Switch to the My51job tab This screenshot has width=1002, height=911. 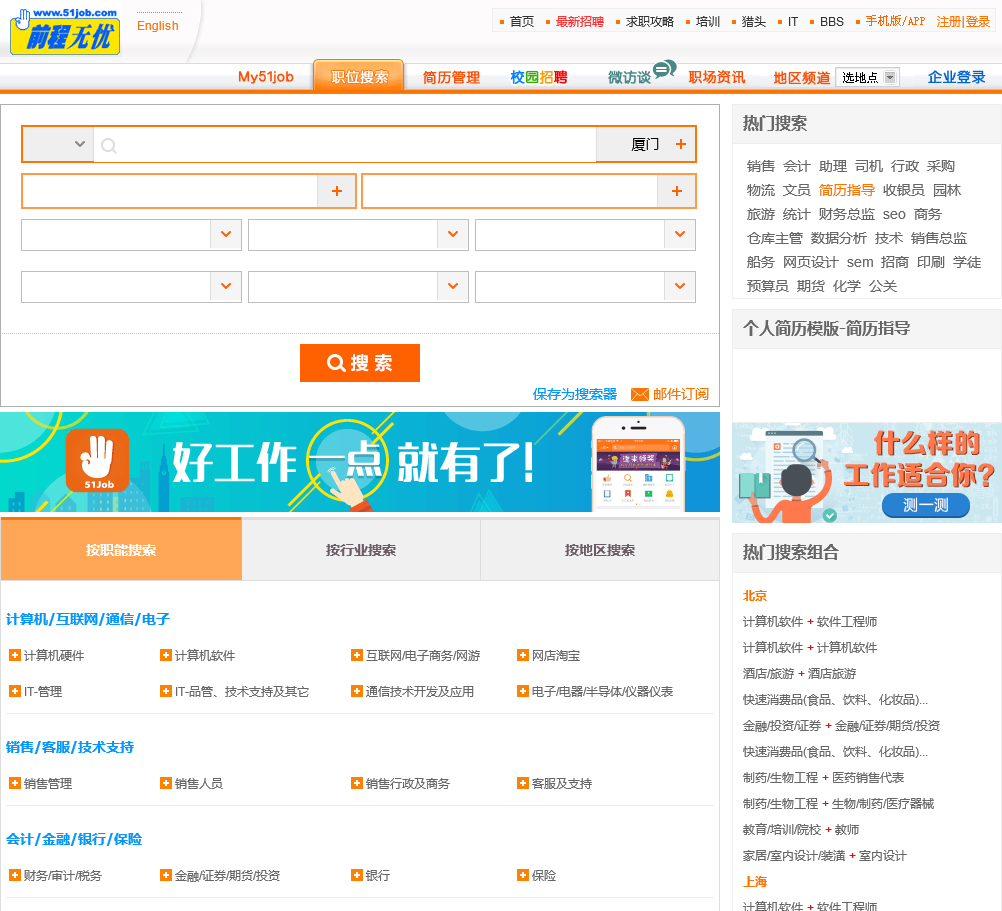pyautogui.click(x=266, y=77)
